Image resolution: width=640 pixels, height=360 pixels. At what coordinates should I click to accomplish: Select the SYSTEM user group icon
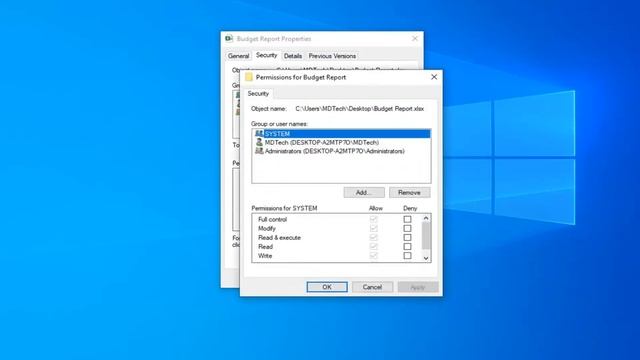click(259, 133)
